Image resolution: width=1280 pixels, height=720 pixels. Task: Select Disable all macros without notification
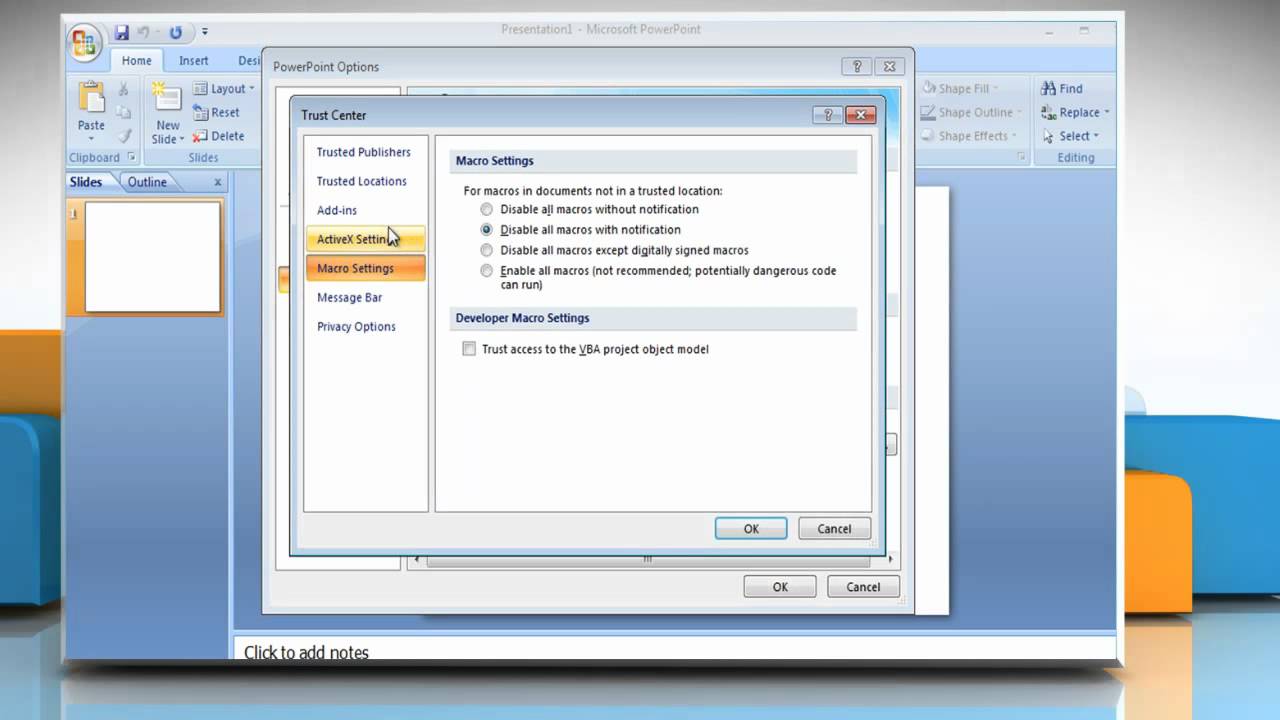point(487,209)
